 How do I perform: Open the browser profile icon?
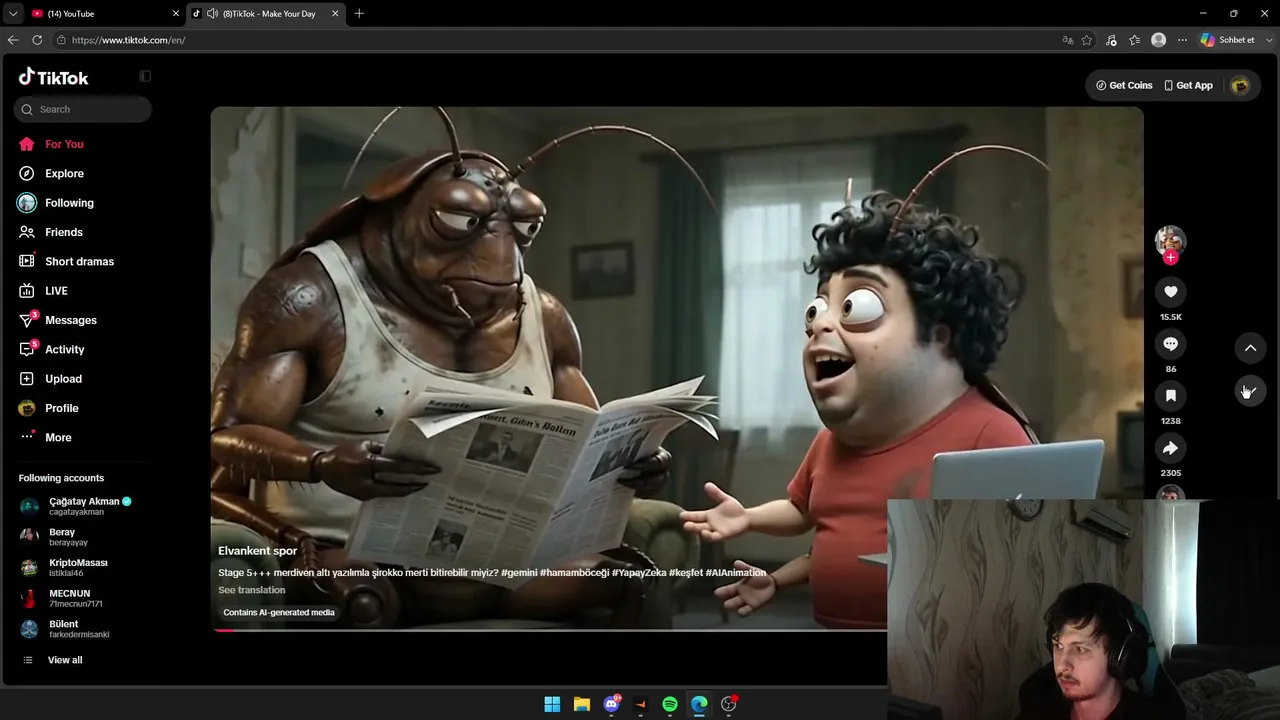point(1158,40)
